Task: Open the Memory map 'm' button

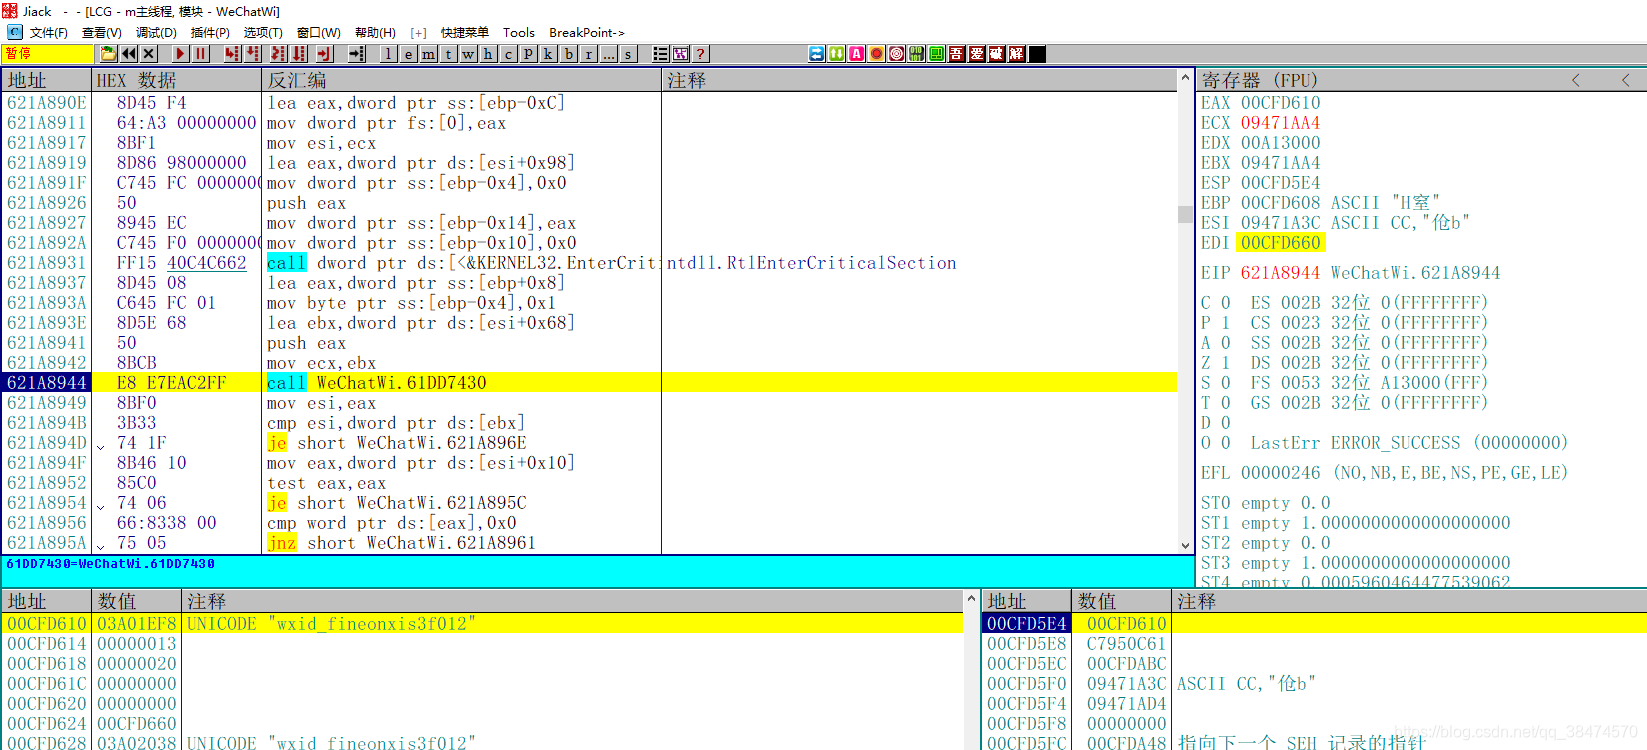Action: (x=428, y=54)
